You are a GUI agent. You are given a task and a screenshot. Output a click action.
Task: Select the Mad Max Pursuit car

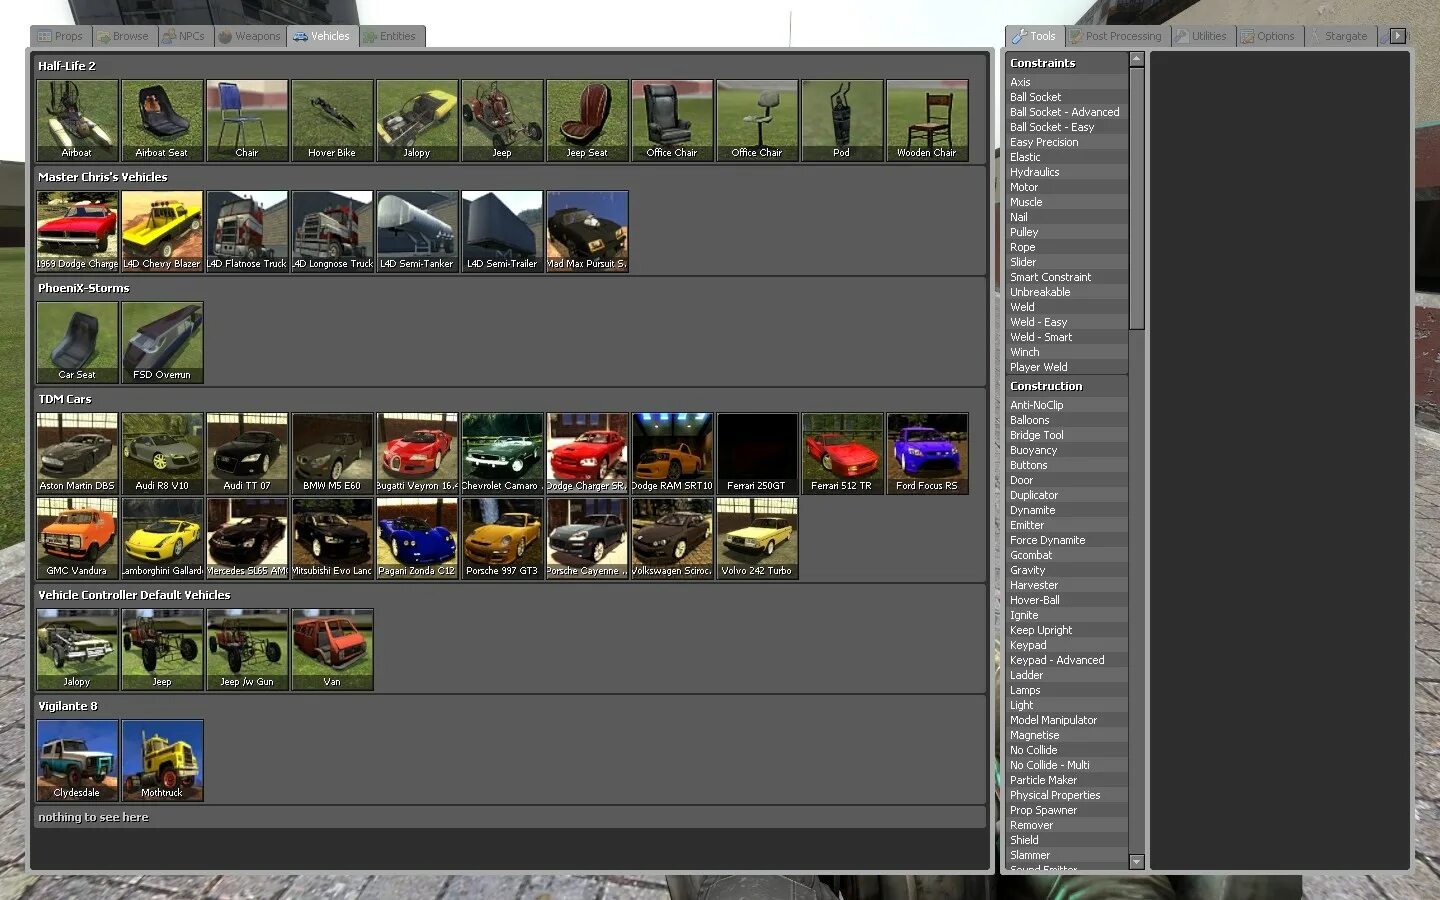click(587, 231)
